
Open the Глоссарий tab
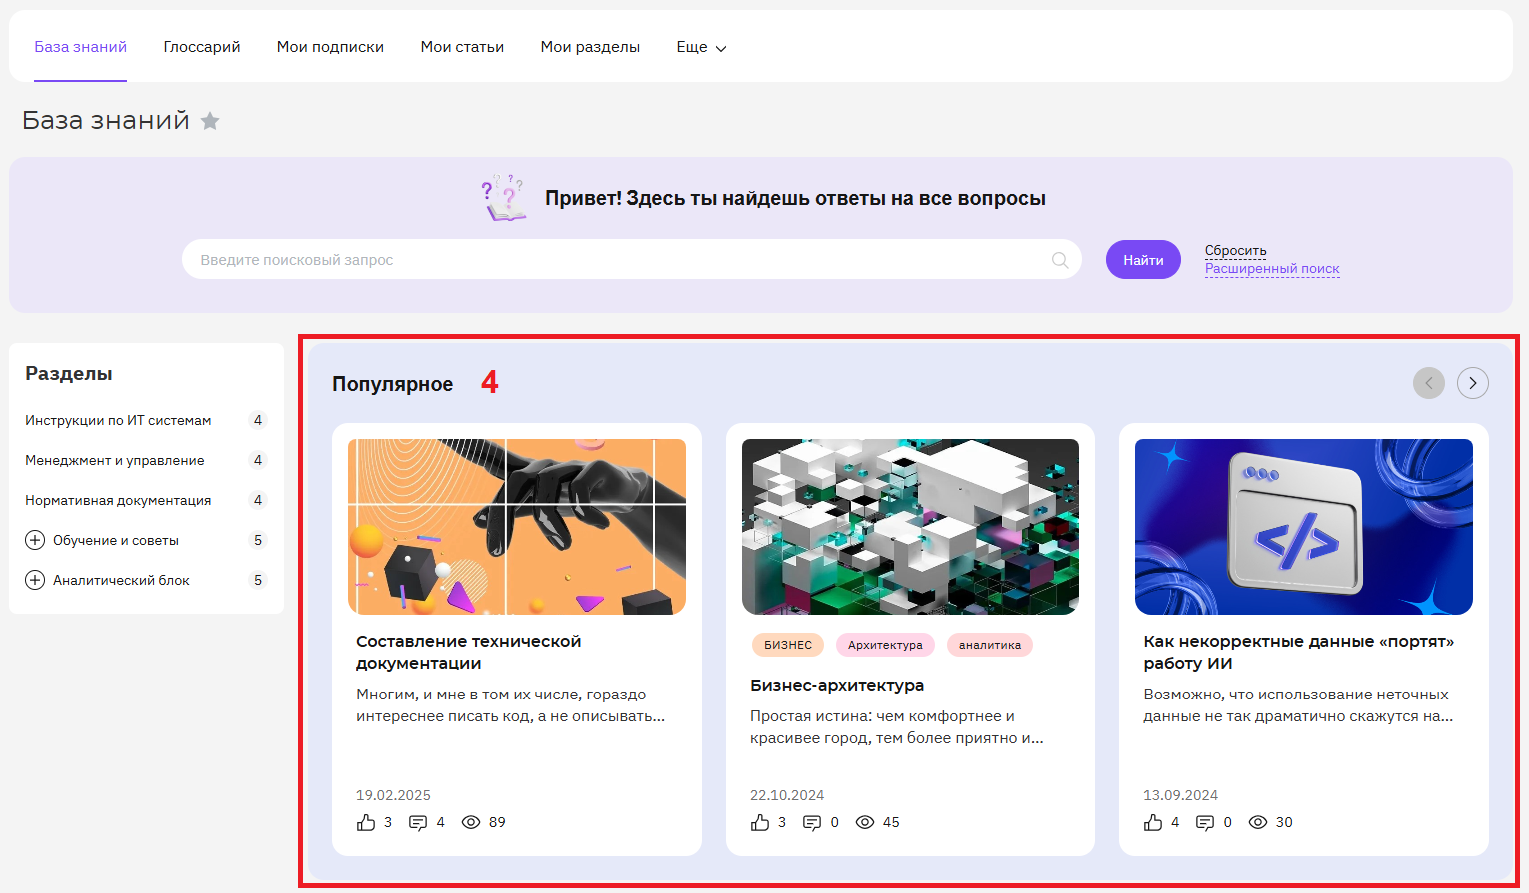pos(202,47)
